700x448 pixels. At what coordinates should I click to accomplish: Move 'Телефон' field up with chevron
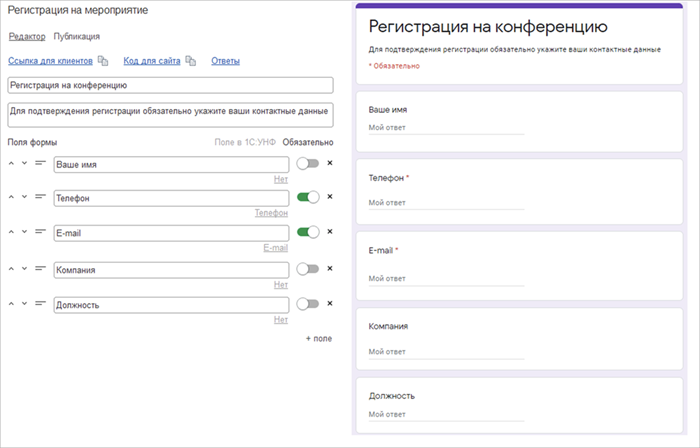(12, 196)
